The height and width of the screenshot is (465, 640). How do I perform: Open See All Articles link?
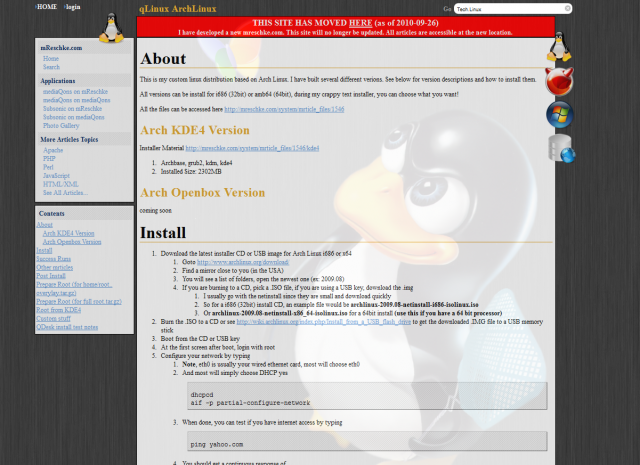tap(65, 193)
